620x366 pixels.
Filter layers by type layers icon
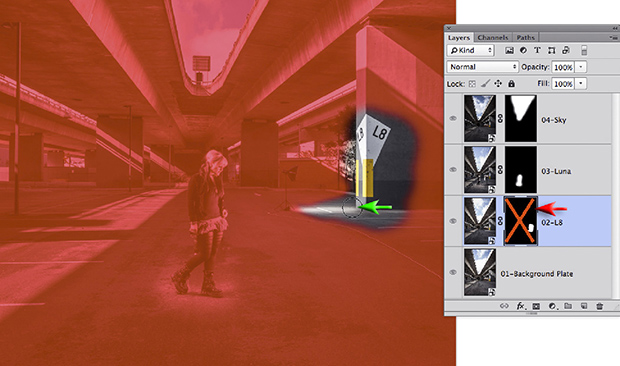[537, 50]
